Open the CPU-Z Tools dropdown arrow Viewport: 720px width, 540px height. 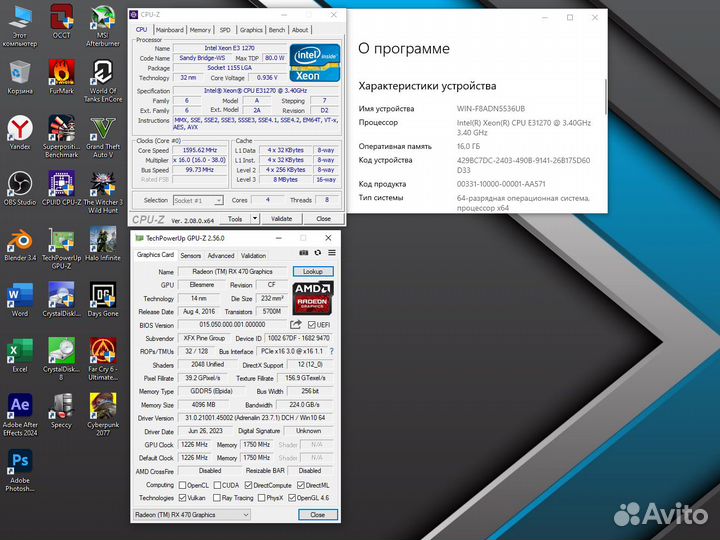pyautogui.click(x=255, y=219)
